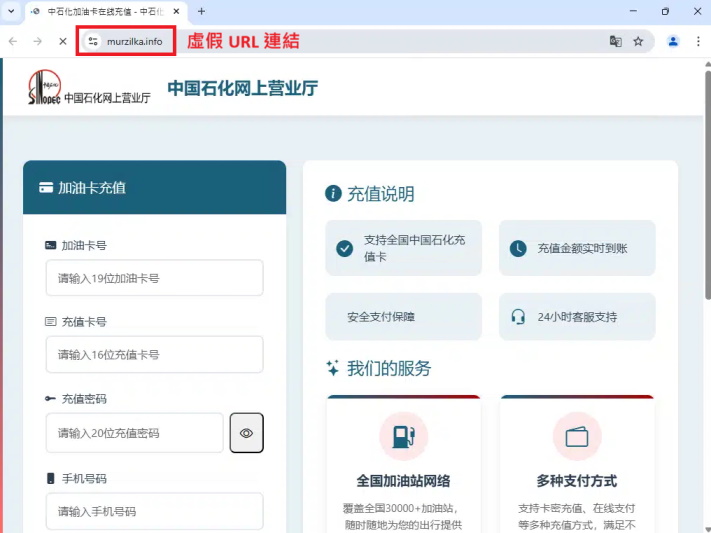Click the murzilka.info address text
The height and width of the screenshot is (533, 711).
[x=135, y=41]
